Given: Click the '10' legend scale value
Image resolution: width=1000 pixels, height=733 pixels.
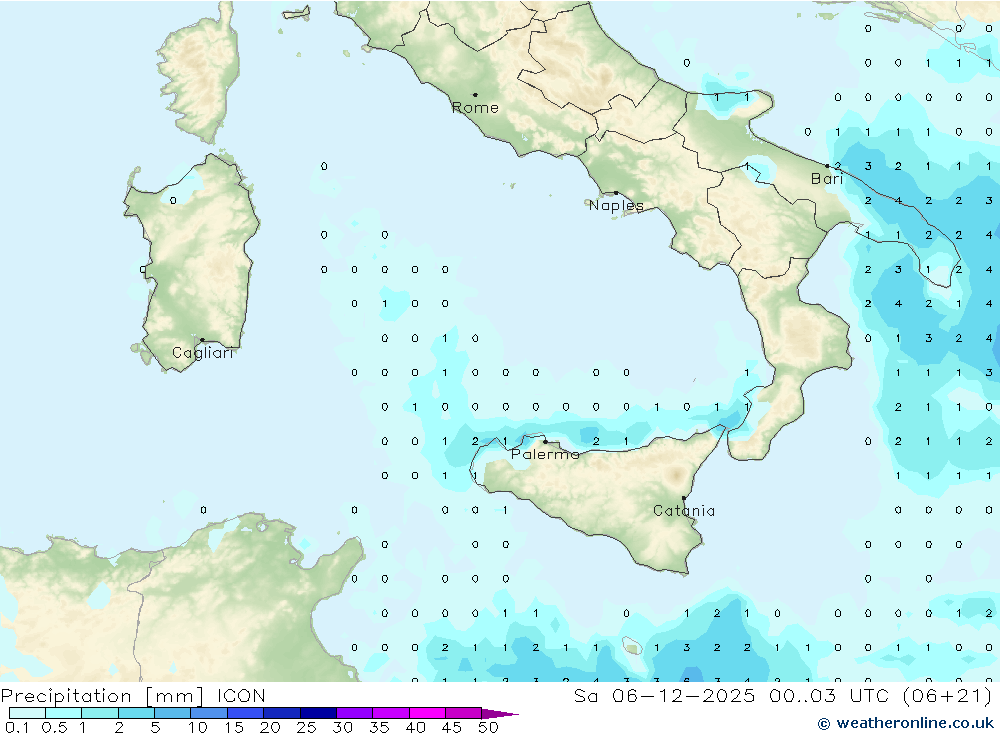Looking at the screenshot, I should [198, 727].
